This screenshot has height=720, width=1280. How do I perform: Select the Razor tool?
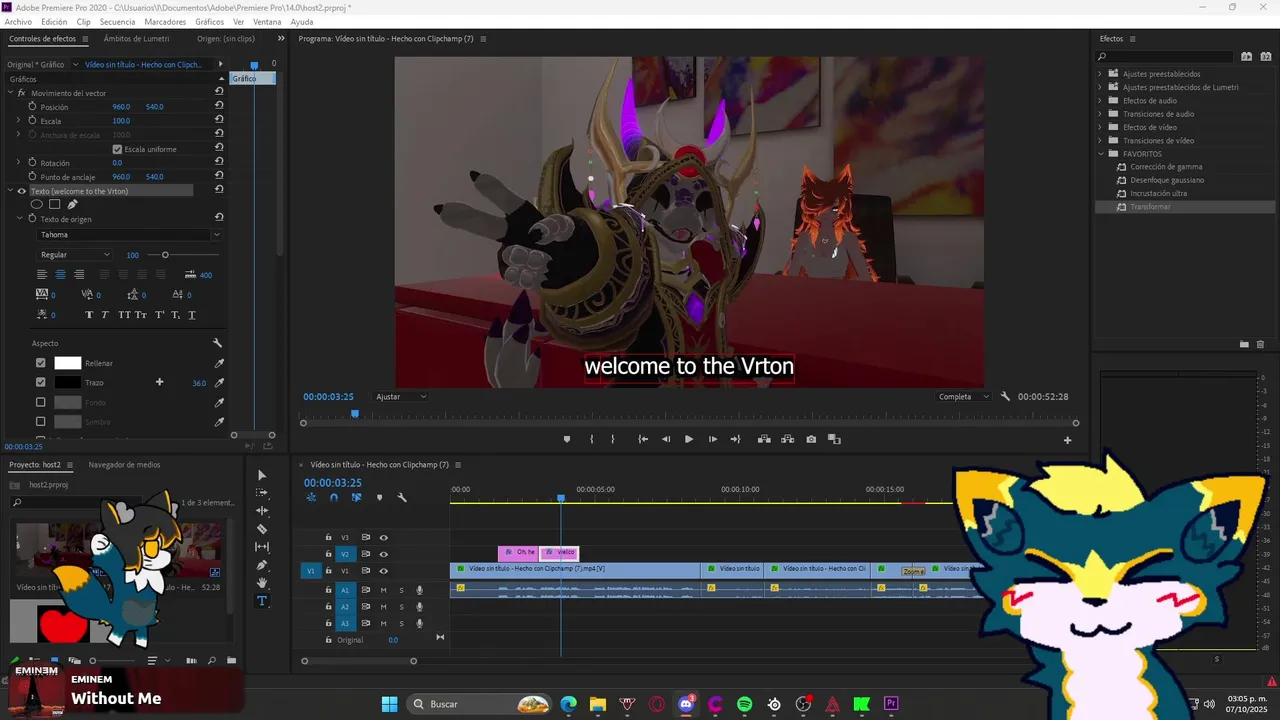coord(262,529)
